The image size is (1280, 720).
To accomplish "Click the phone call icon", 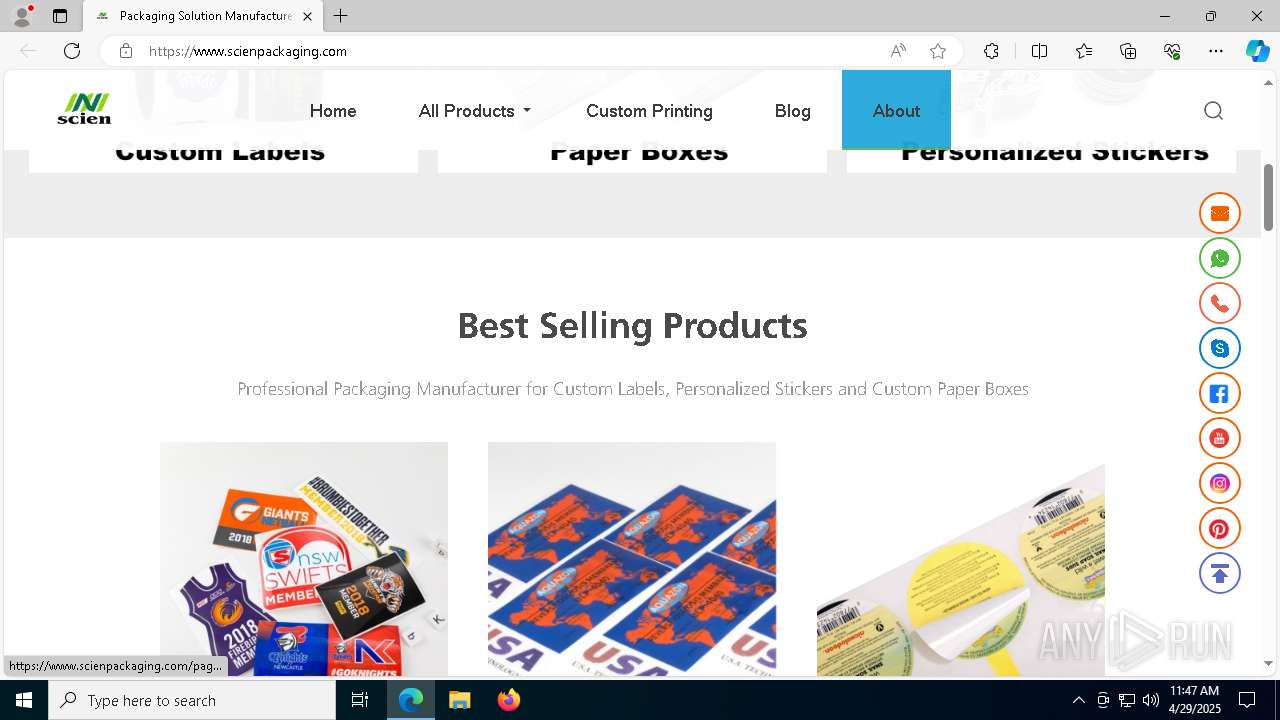I will click(1220, 303).
